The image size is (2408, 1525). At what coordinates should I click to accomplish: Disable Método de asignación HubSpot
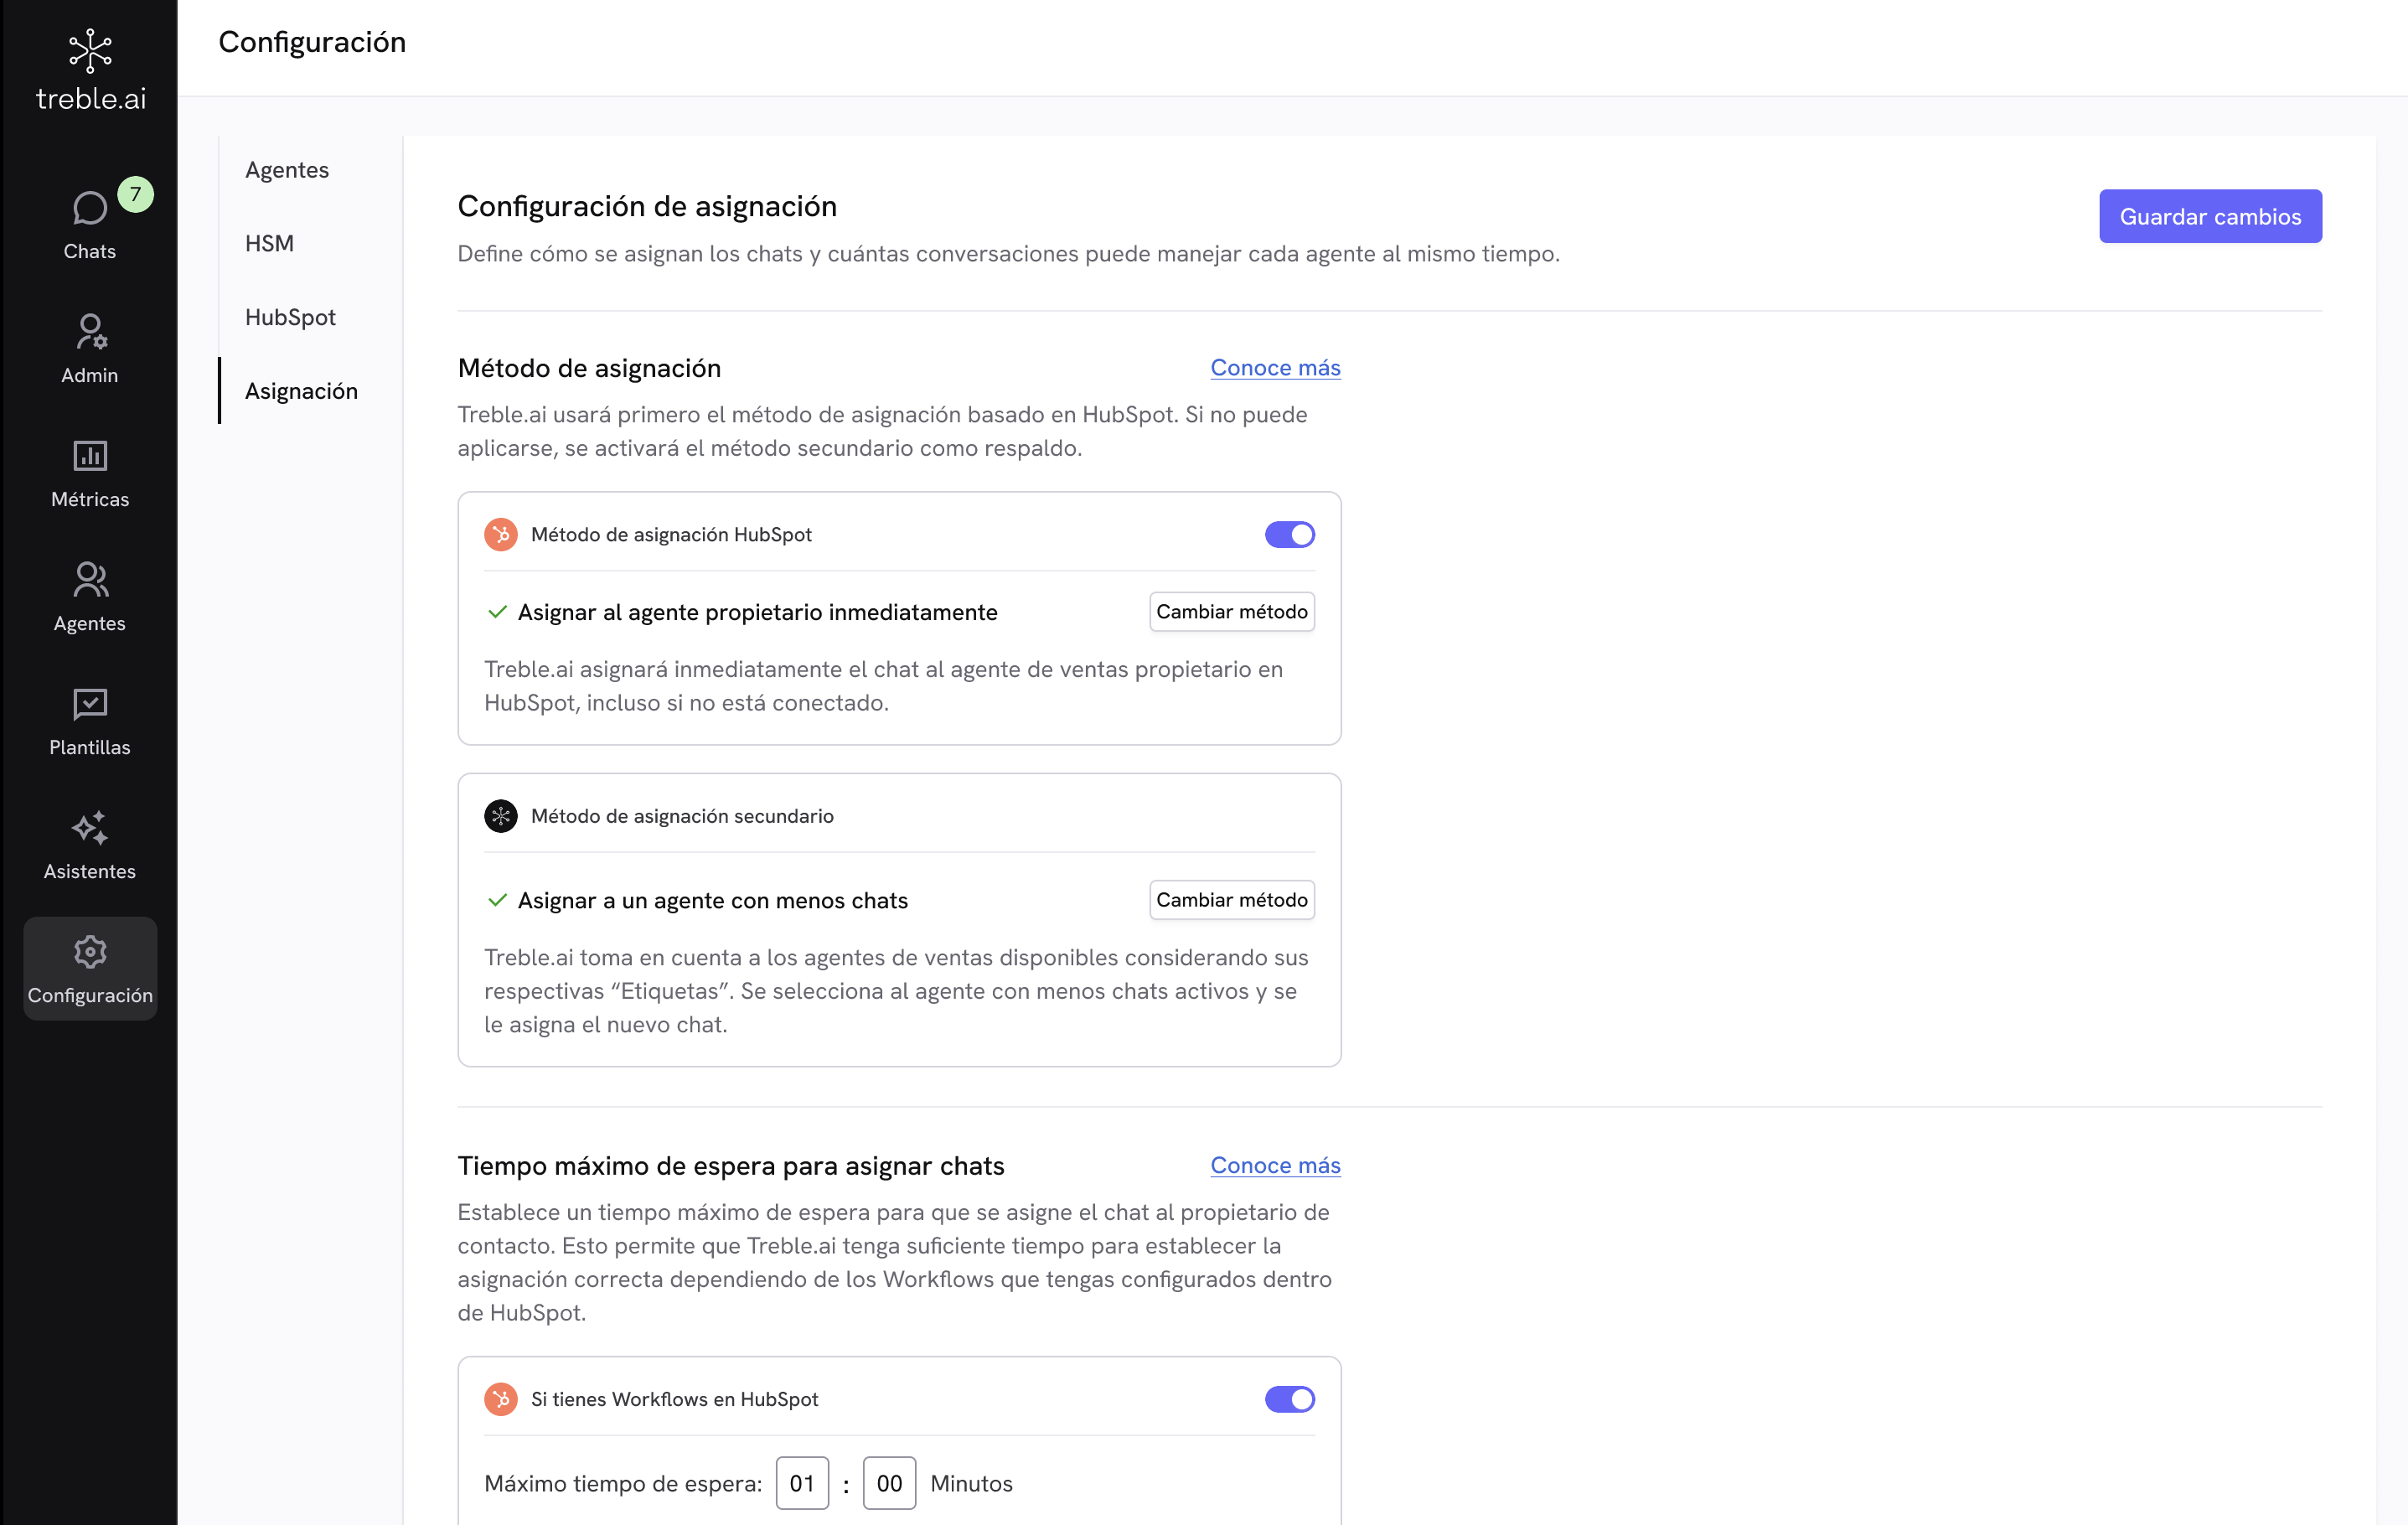pos(1290,534)
